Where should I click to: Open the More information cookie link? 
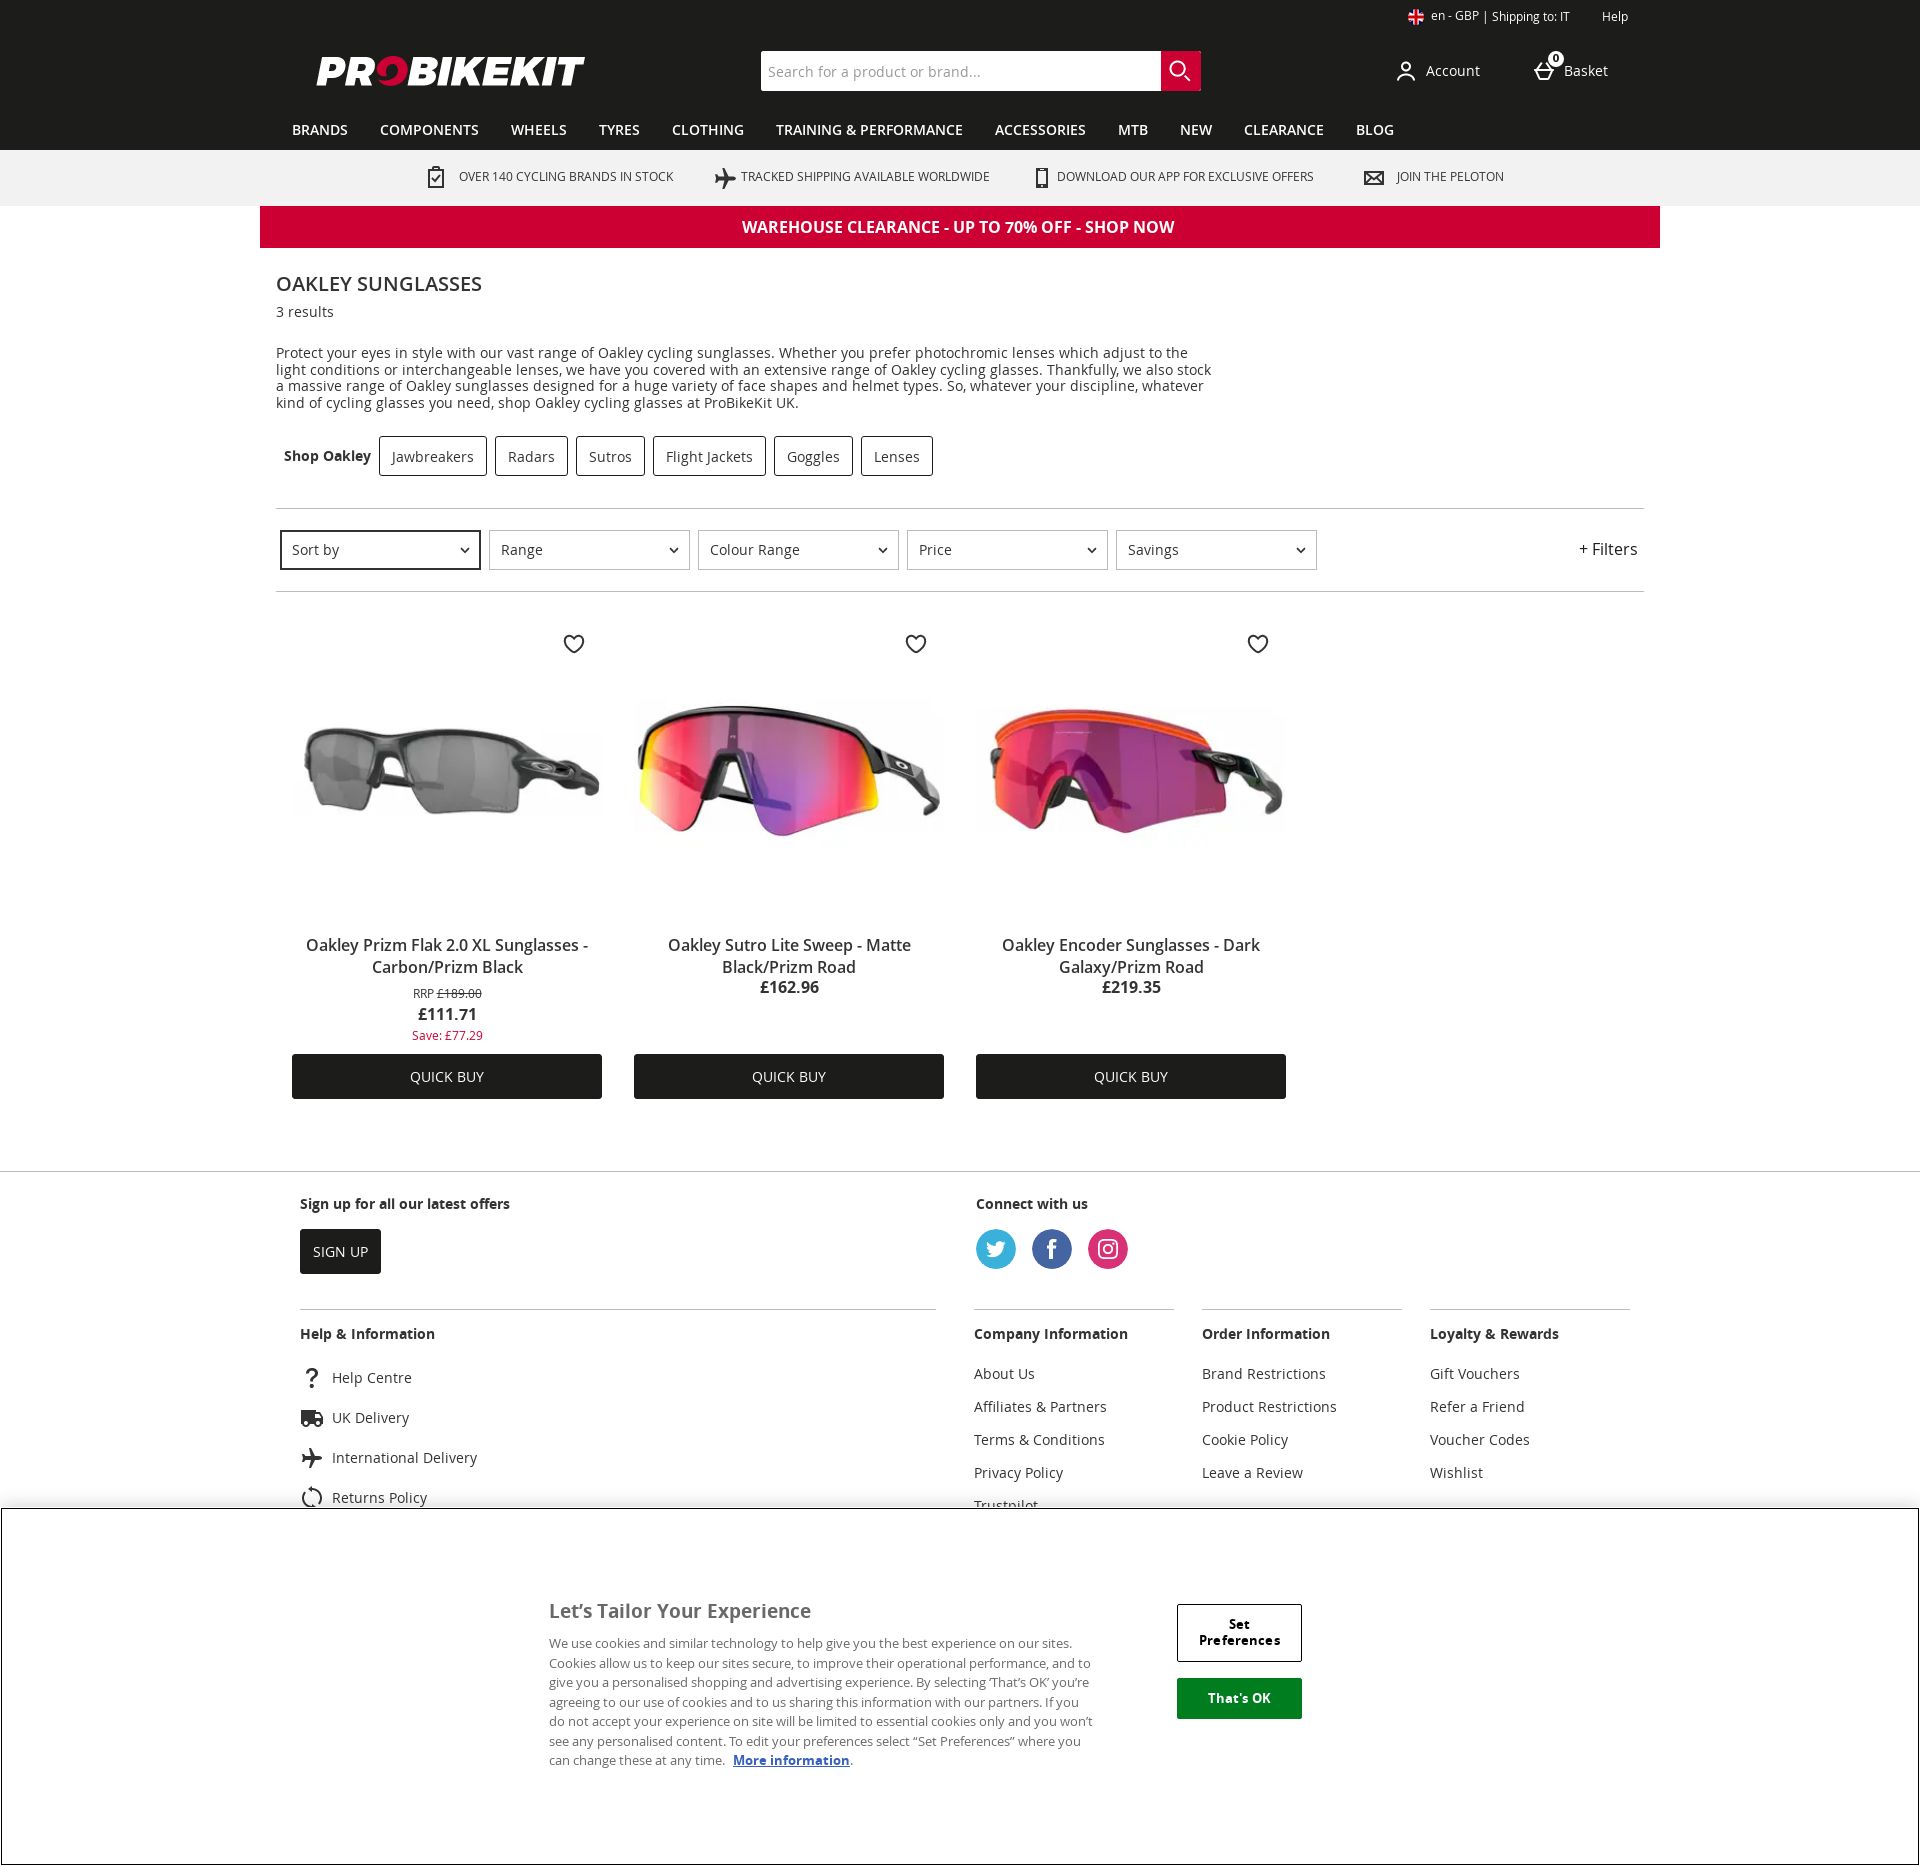pos(791,1761)
